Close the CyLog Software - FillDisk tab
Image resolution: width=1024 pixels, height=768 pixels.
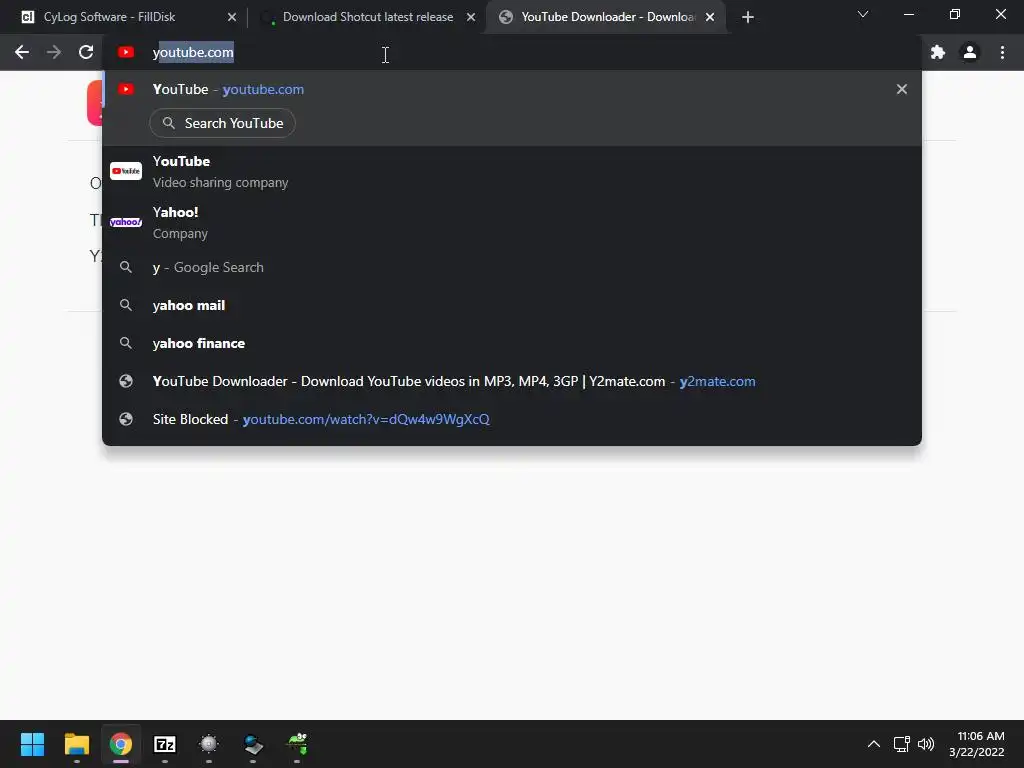point(232,17)
